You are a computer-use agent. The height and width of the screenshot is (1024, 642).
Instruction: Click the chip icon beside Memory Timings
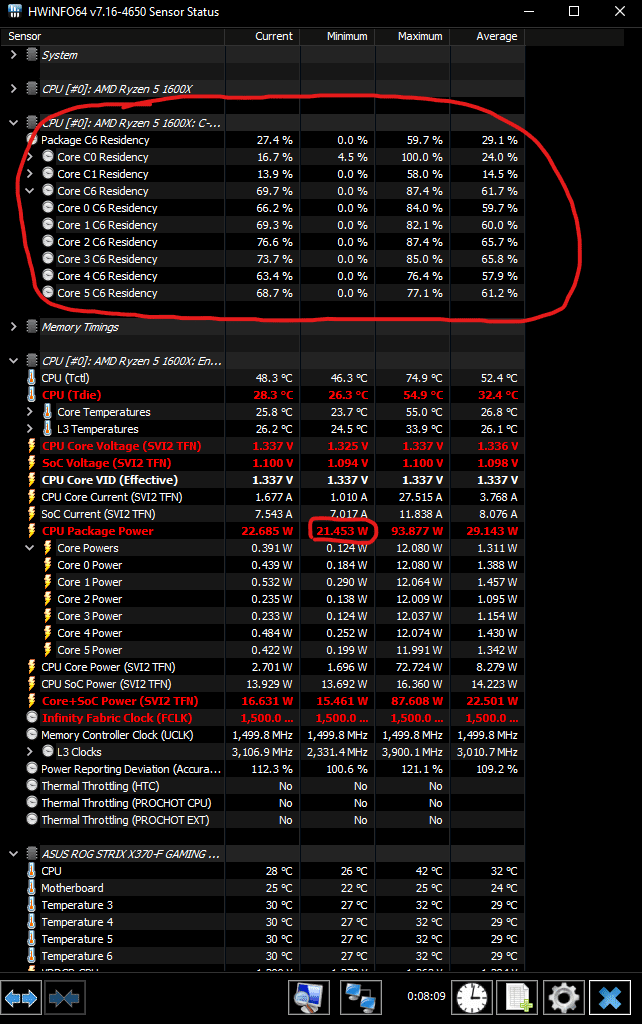coord(31,327)
